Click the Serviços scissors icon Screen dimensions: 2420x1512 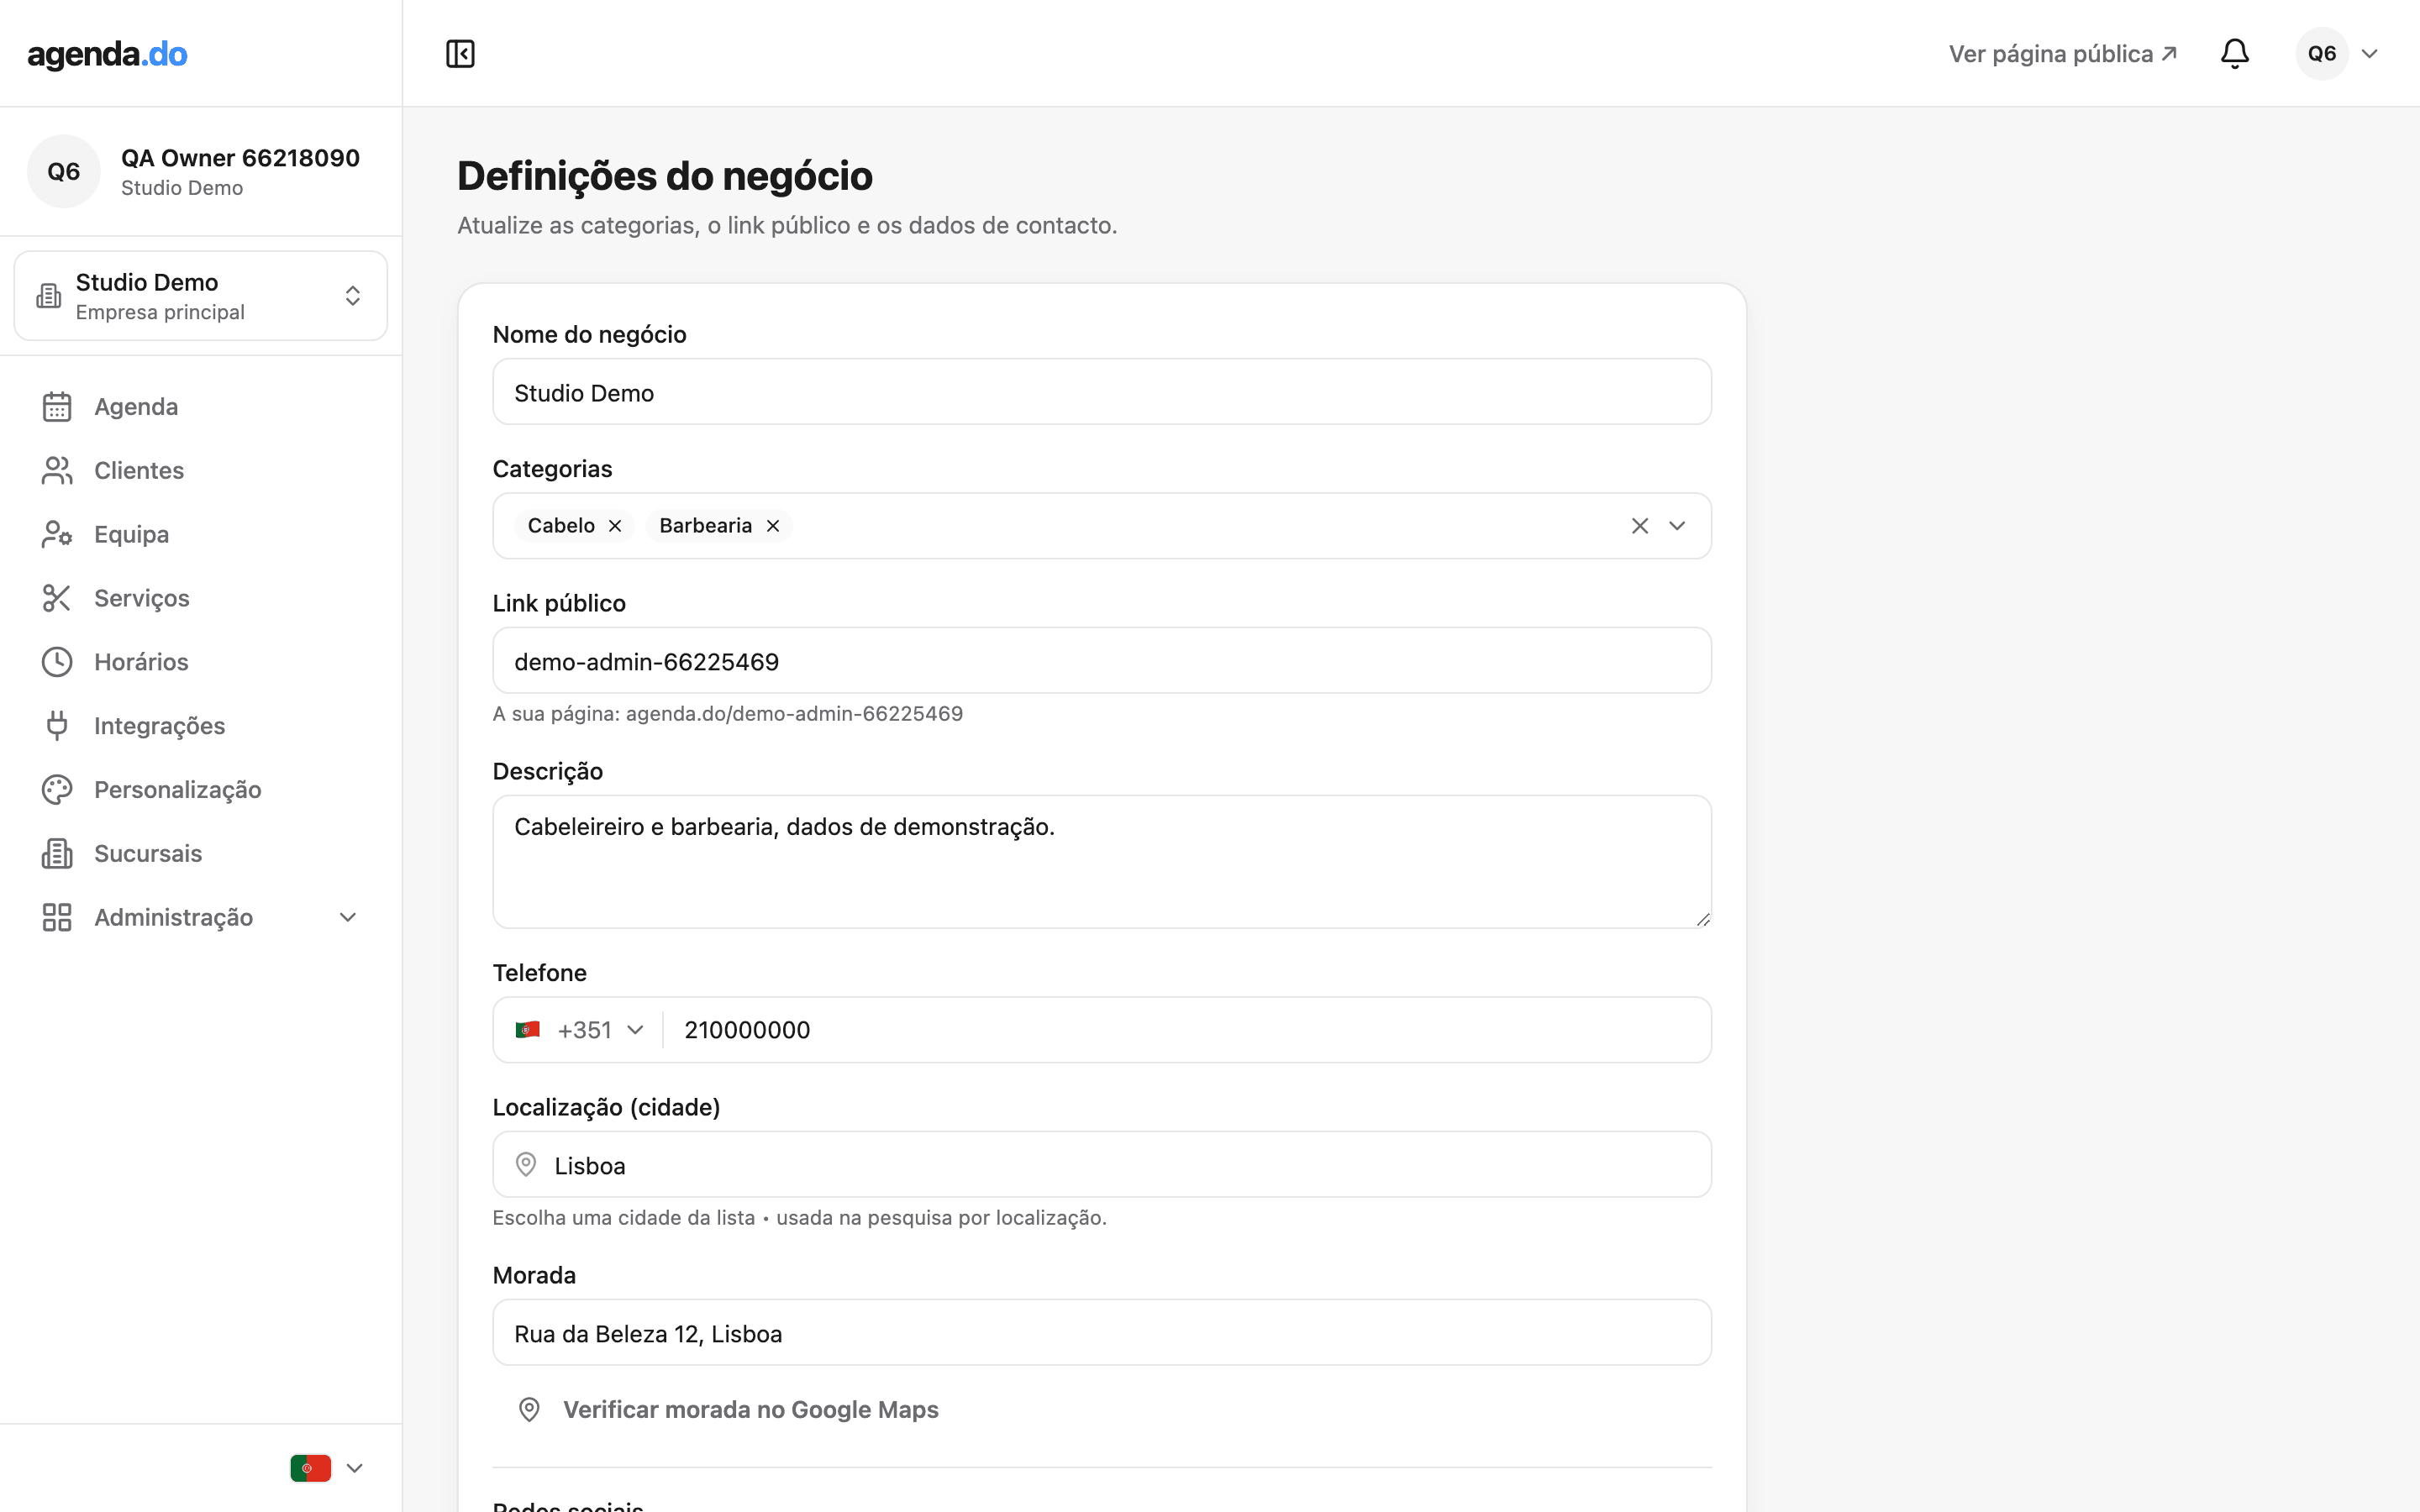tap(57, 598)
